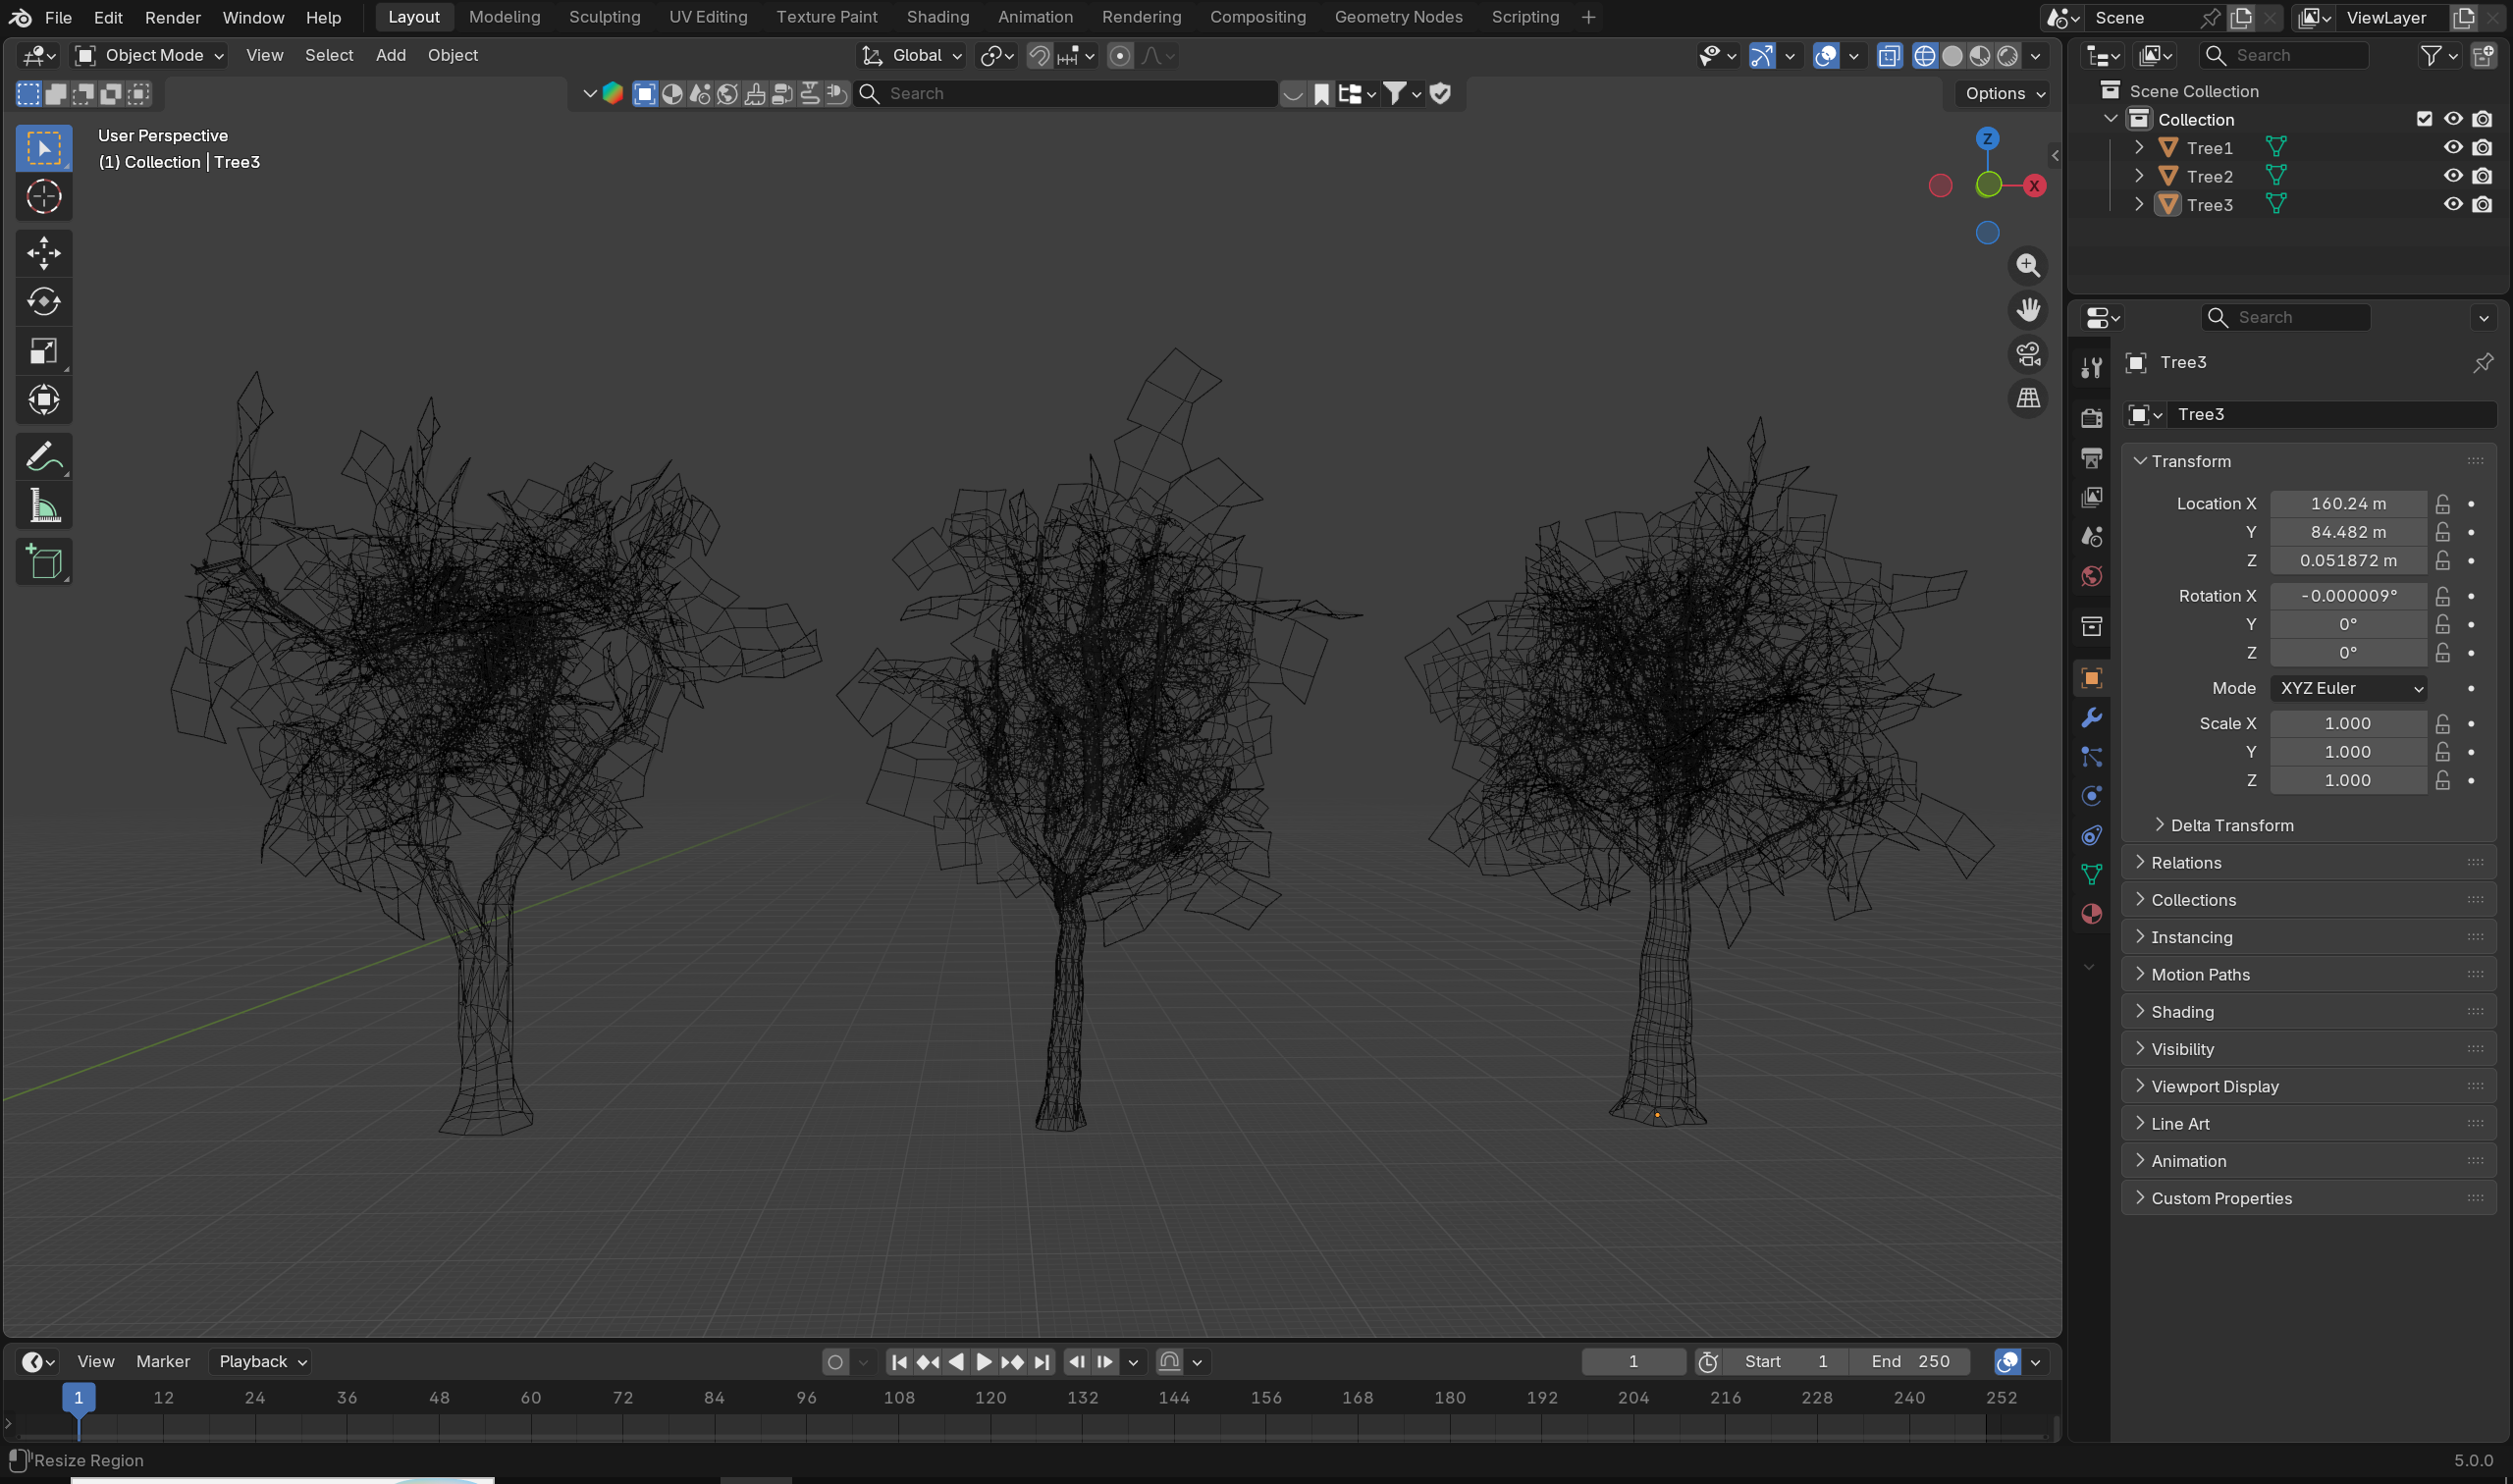This screenshot has height=1484, width=2513.
Task: Switch to the Sculpting workspace tab
Action: (604, 17)
